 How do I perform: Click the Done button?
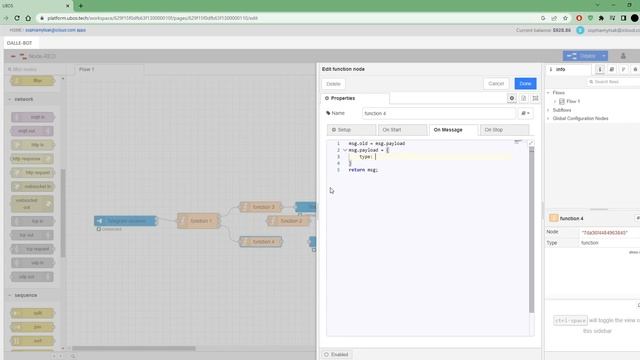[x=525, y=84]
